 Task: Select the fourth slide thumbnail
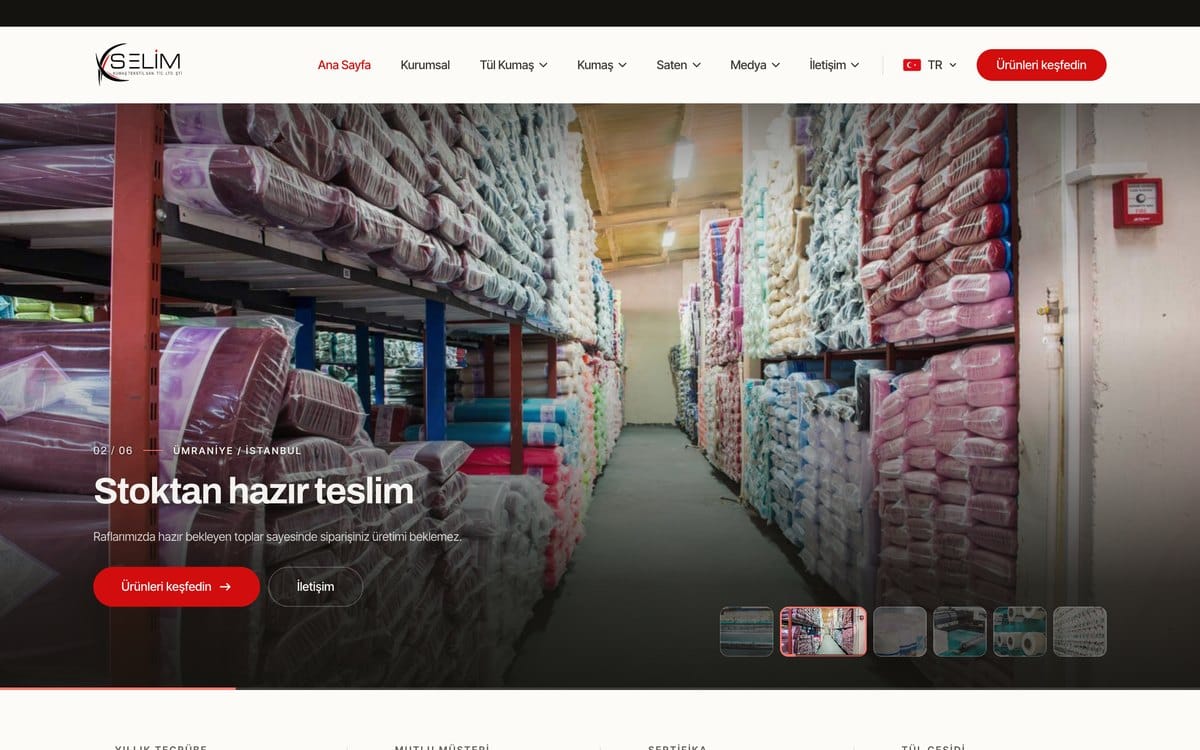point(960,632)
